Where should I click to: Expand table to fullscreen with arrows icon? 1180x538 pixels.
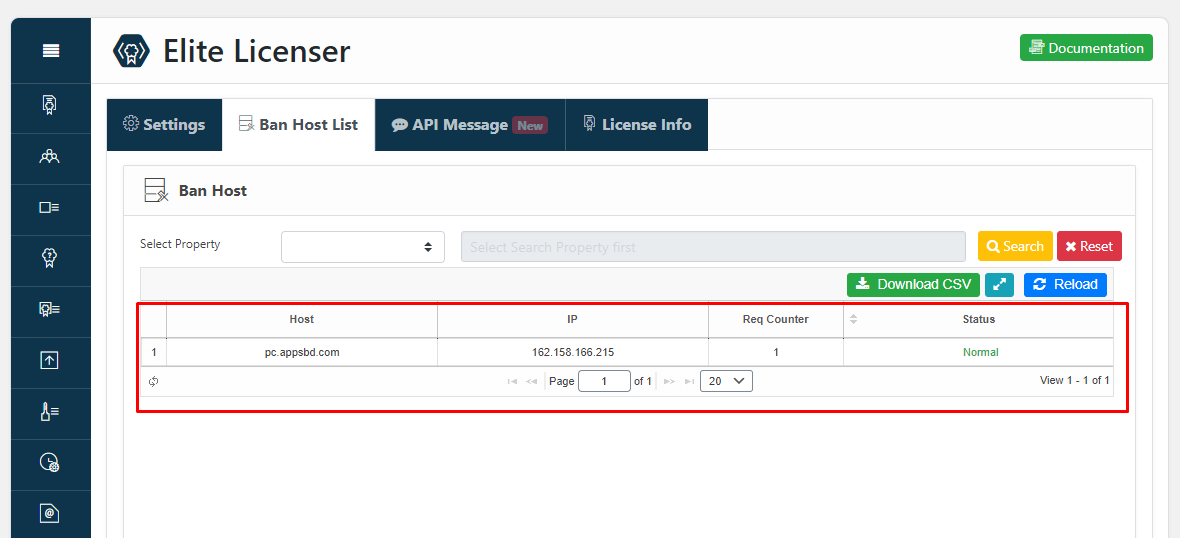coord(998,285)
